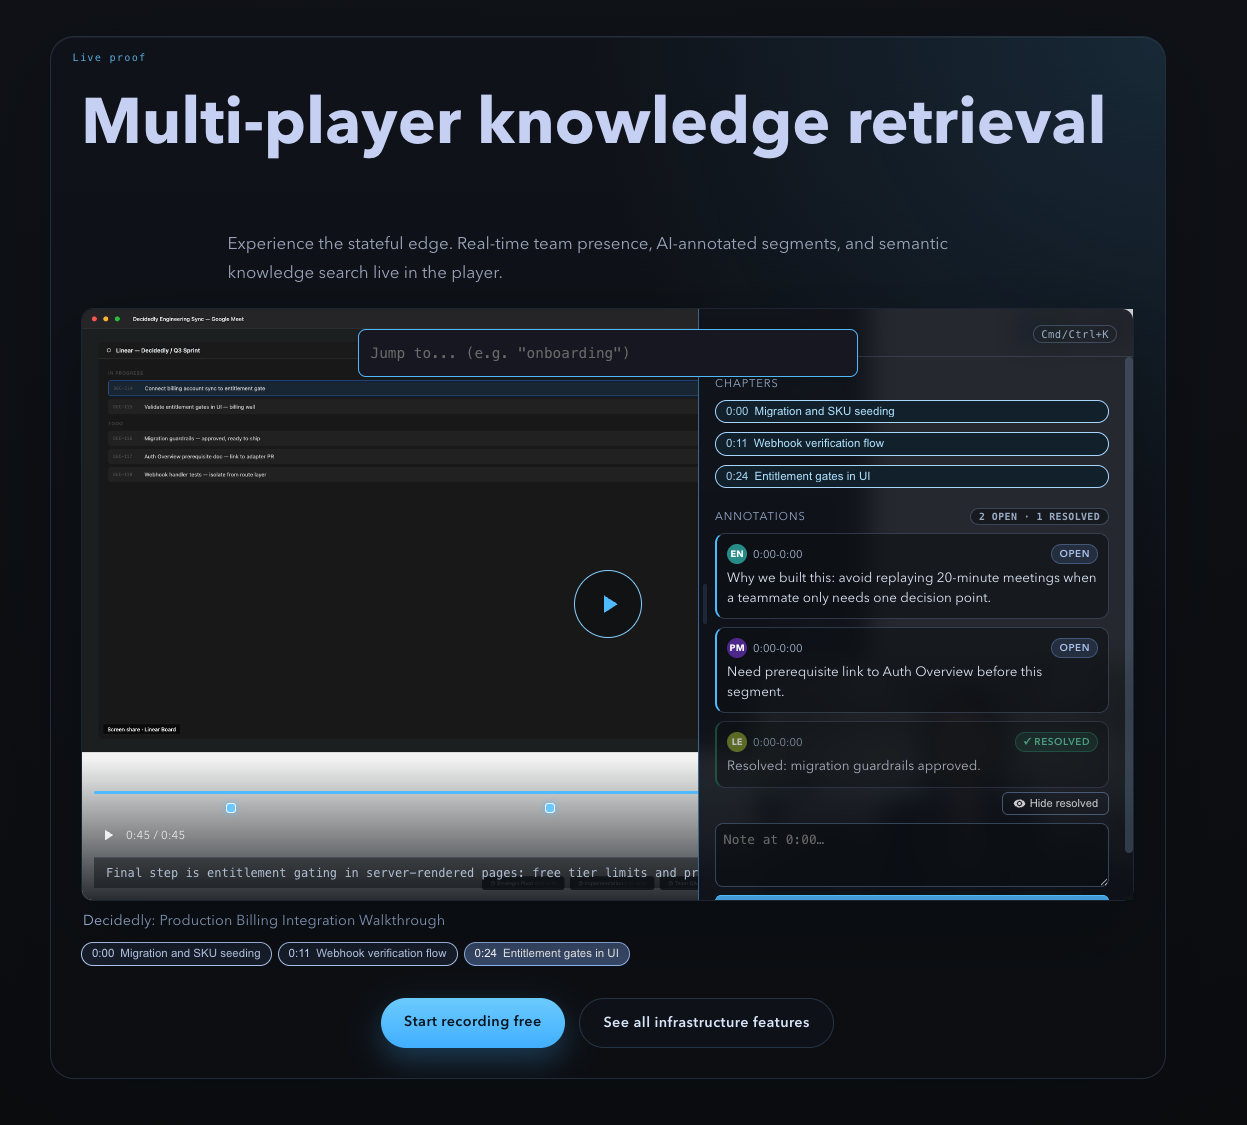
Task: Open chapter 0:00 Migration and SKU seeding
Action: click(x=911, y=411)
